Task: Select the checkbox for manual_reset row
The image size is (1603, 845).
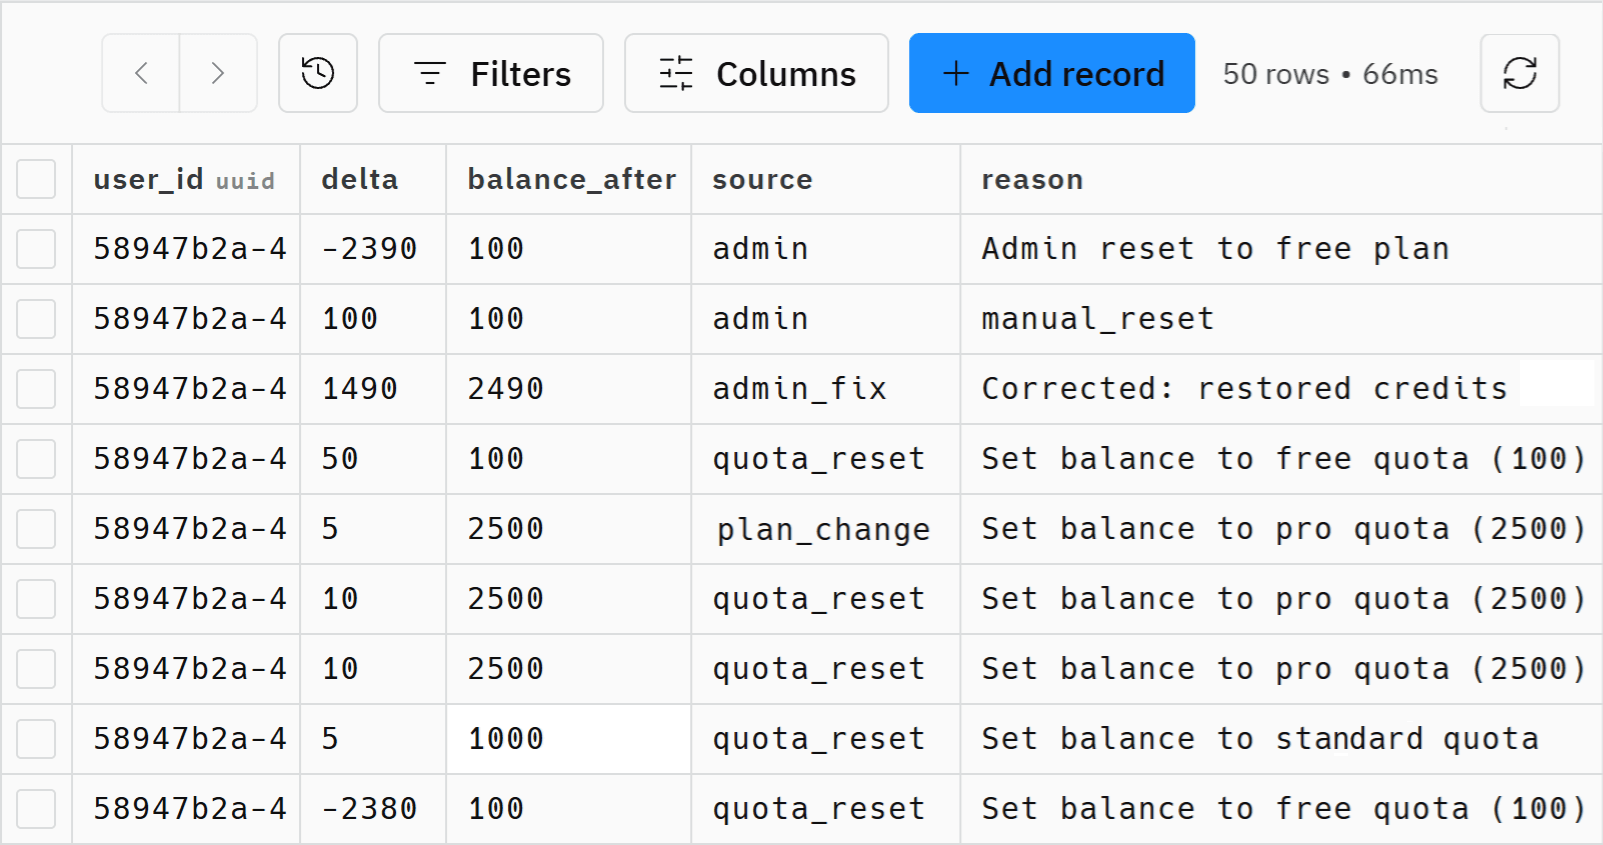Action: 36,319
